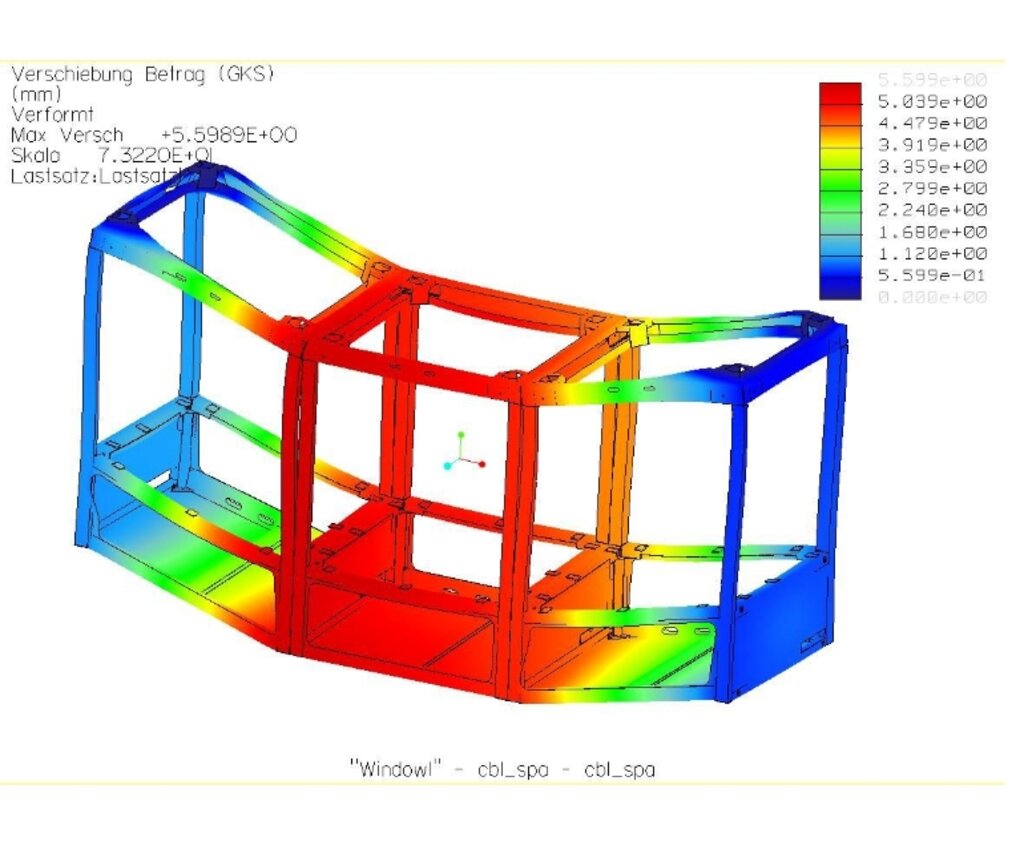Click the 0.000e+00 minimum legend value
The image size is (1024, 845).
point(932,297)
